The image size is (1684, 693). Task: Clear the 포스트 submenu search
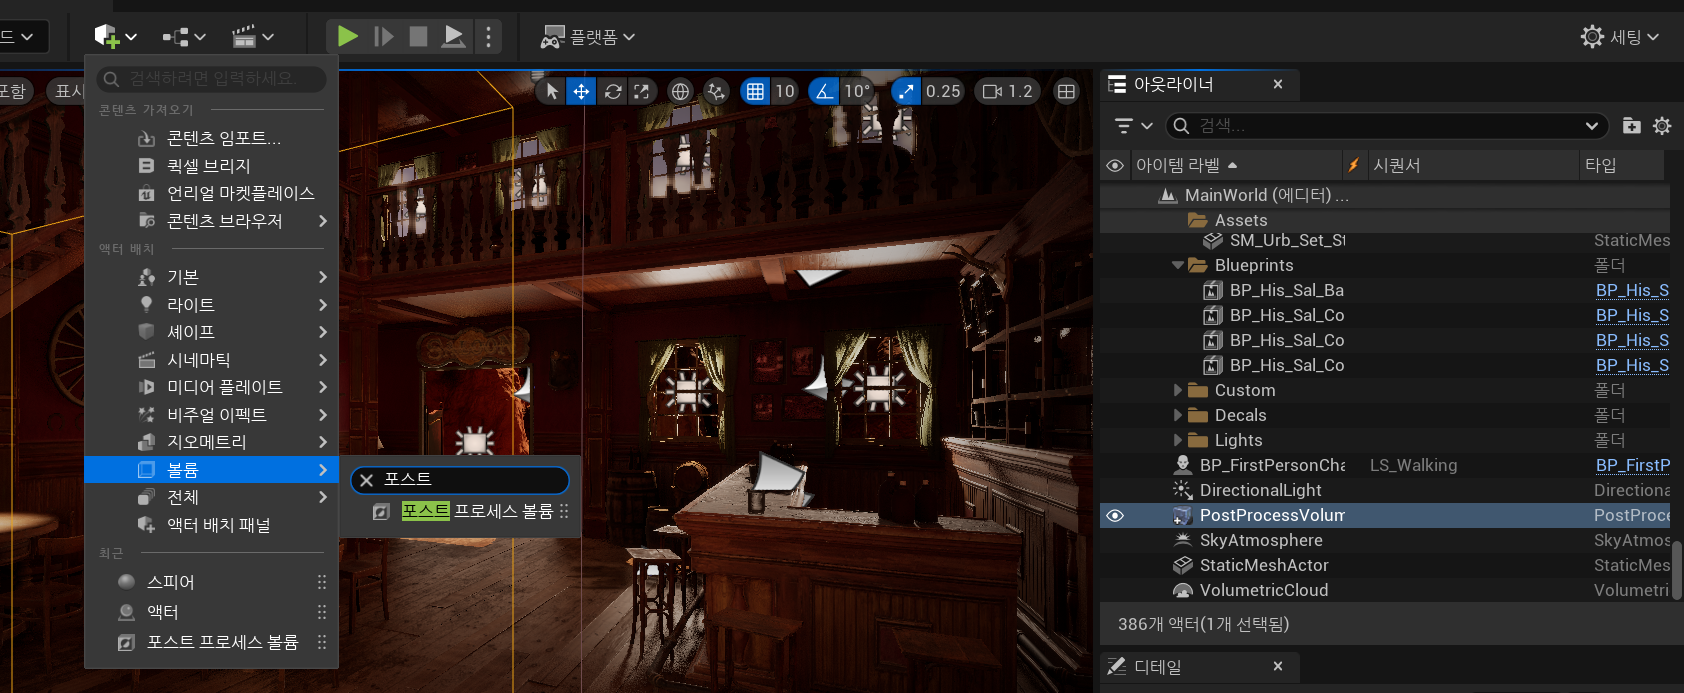[x=366, y=480]
